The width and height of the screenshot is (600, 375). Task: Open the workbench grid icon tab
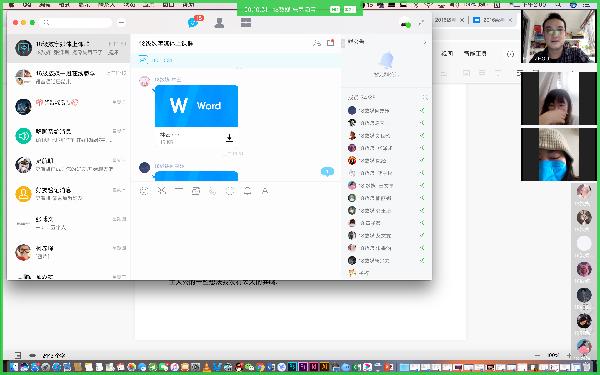(246, 23)
